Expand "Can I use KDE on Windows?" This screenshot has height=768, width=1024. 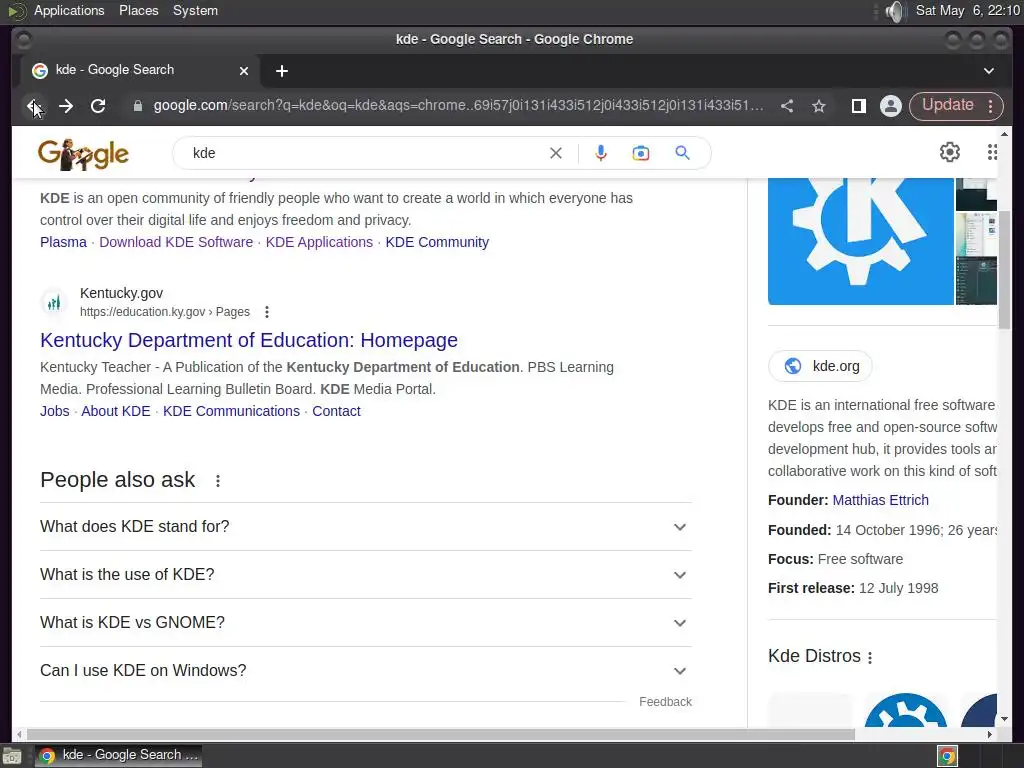366,671
